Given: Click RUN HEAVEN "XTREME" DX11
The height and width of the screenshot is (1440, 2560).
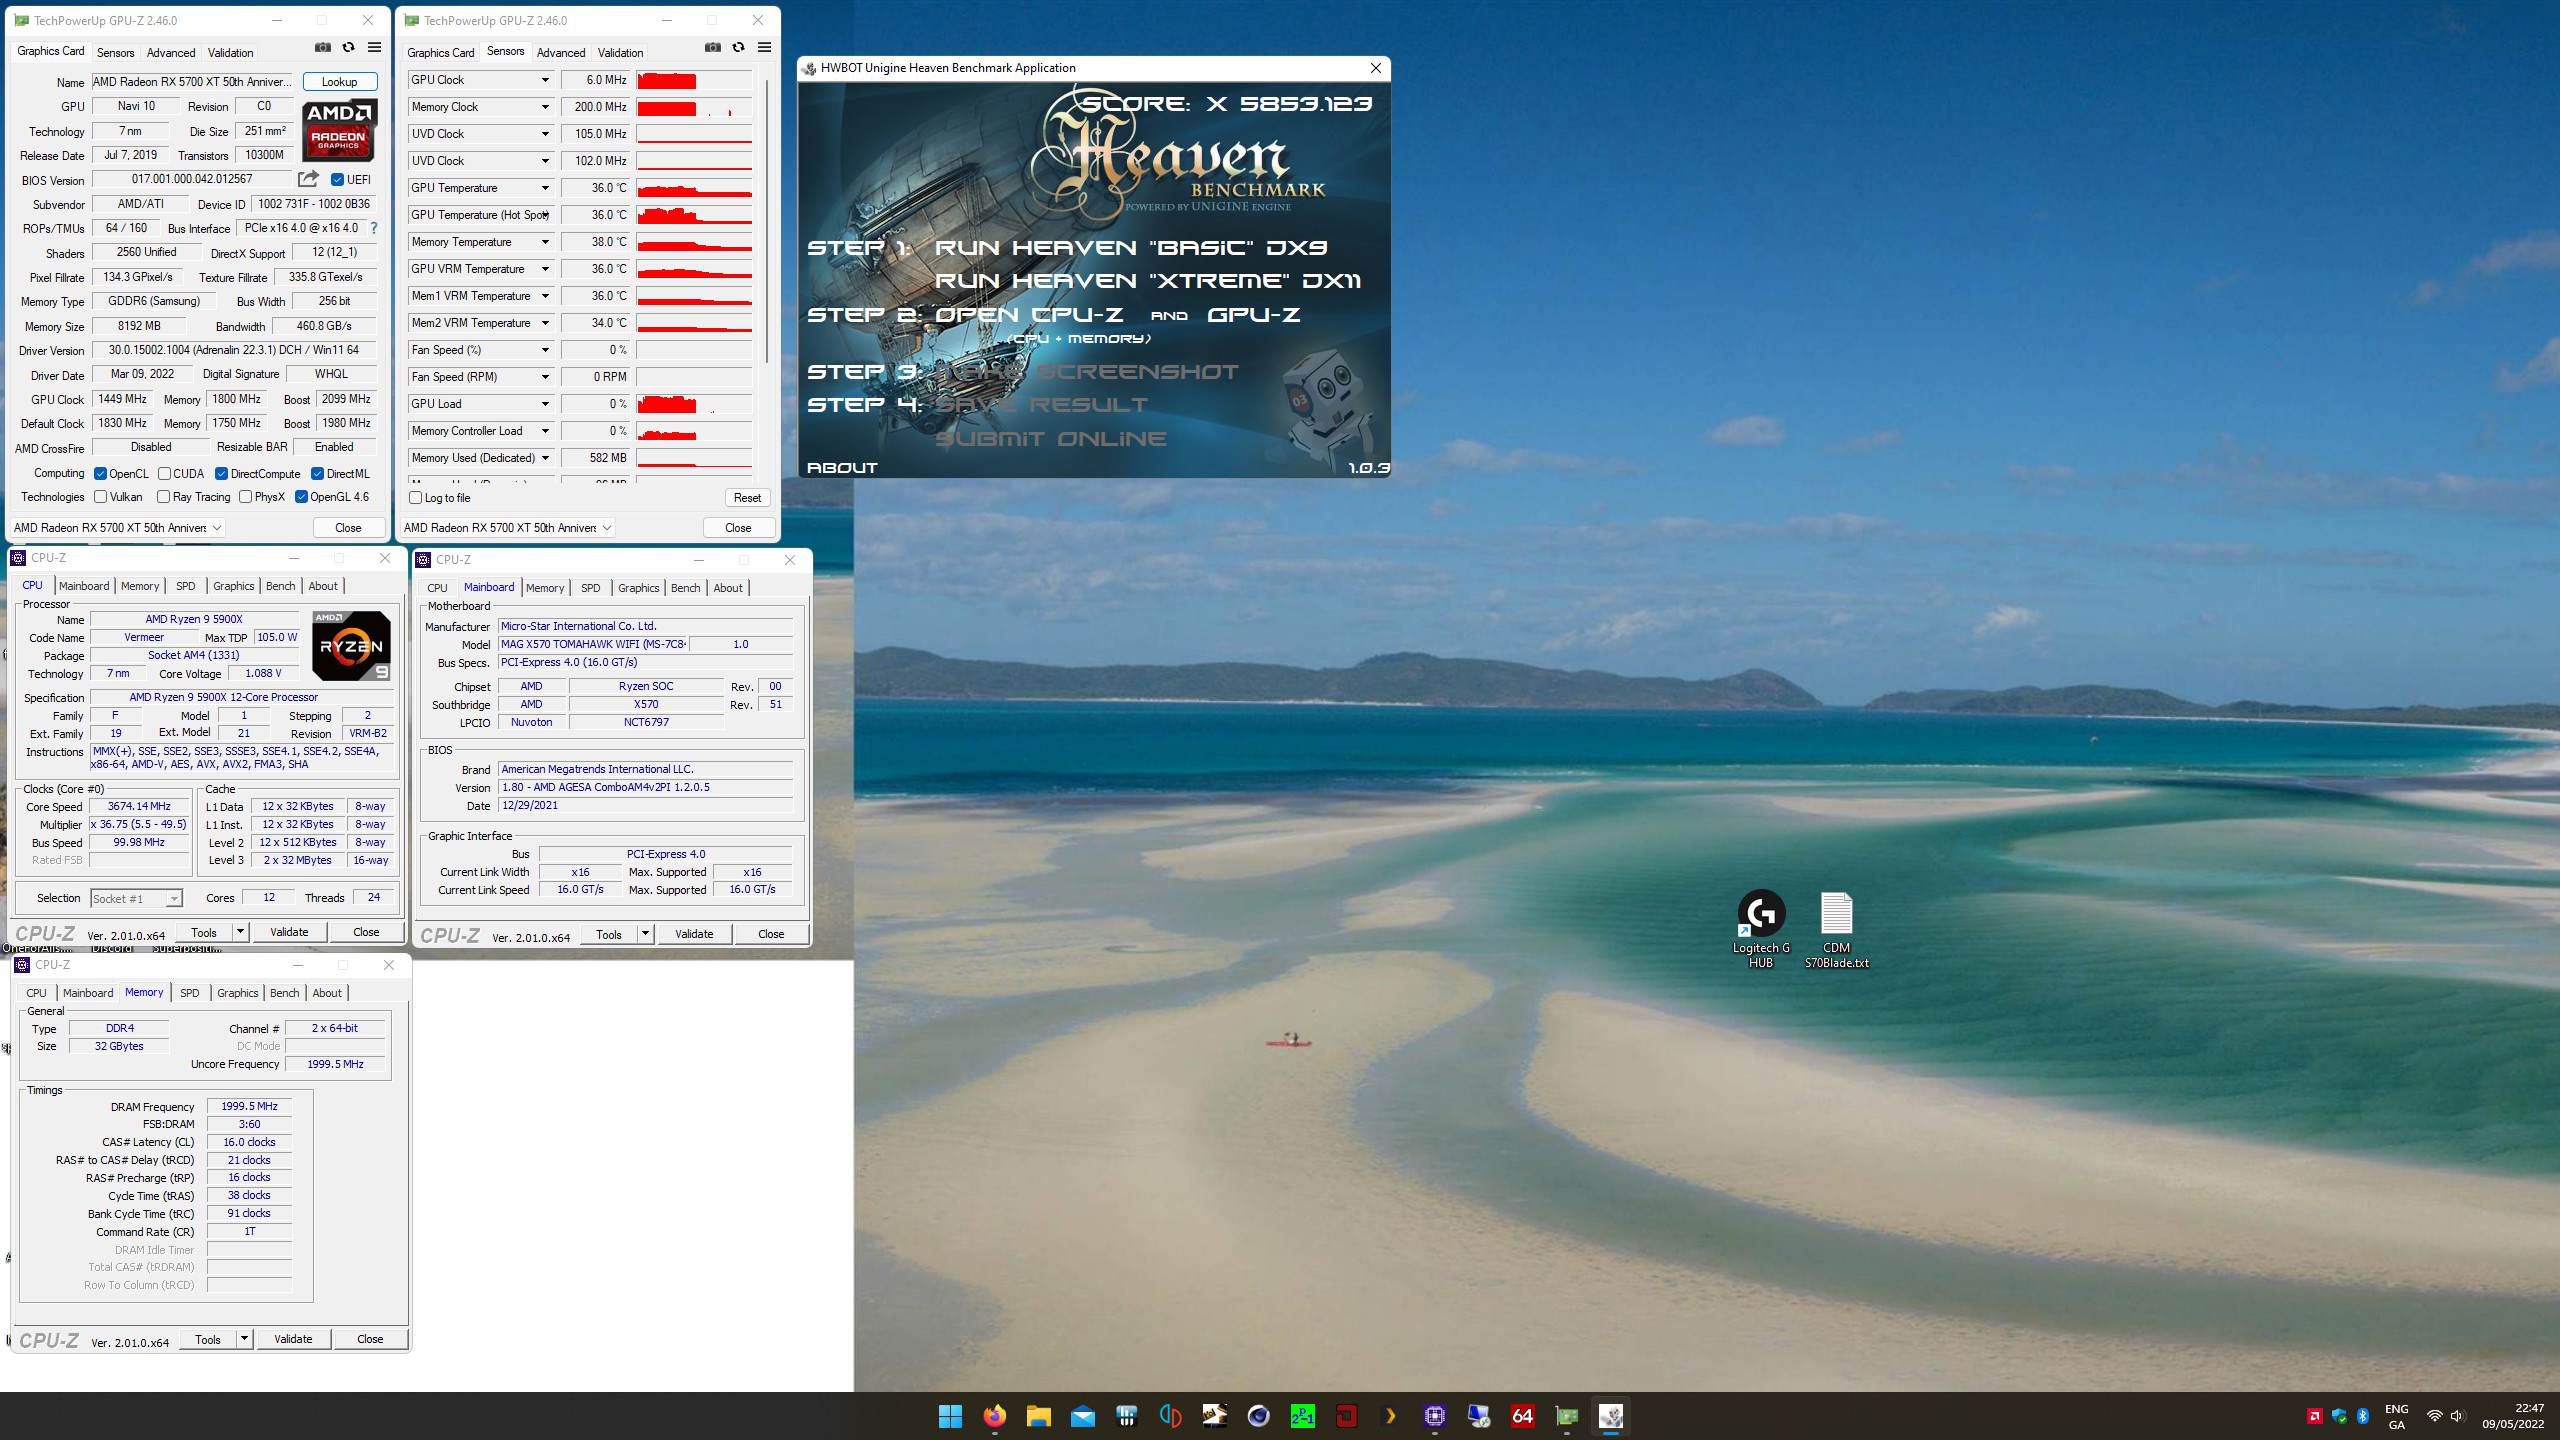Looking at the screenshot, I should point(1148,281).
